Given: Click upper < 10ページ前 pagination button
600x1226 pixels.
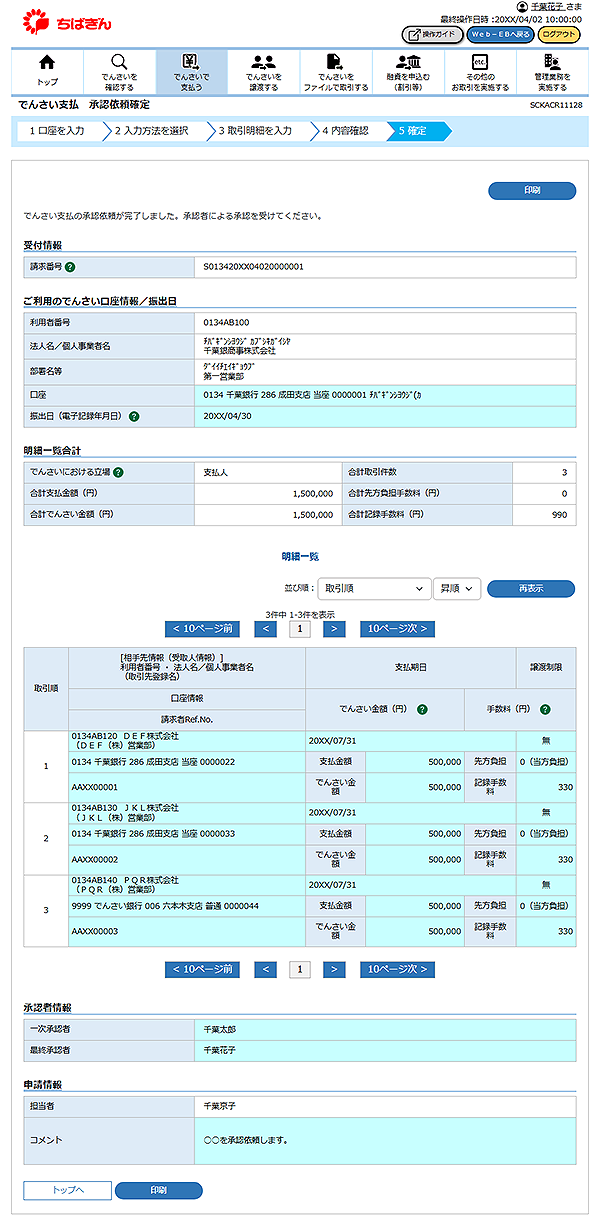Looking at the screenshot, I should click(202, 629).
